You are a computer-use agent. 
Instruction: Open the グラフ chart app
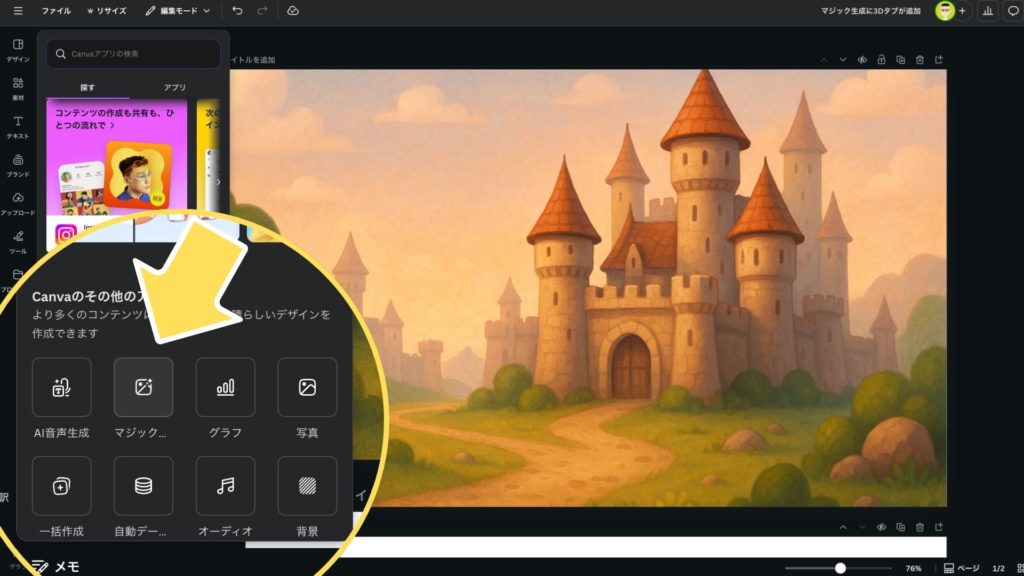[x=225, y=387]
